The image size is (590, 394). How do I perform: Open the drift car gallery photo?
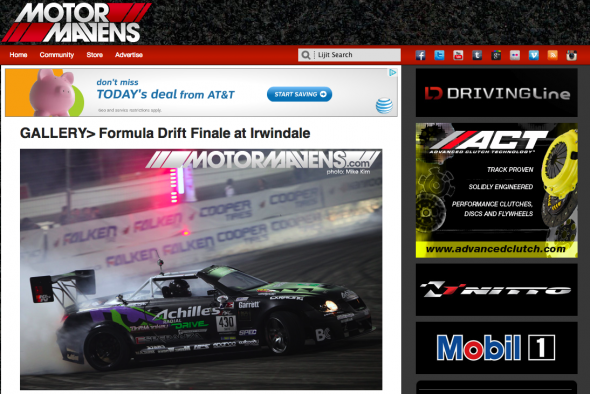[201, 269]
